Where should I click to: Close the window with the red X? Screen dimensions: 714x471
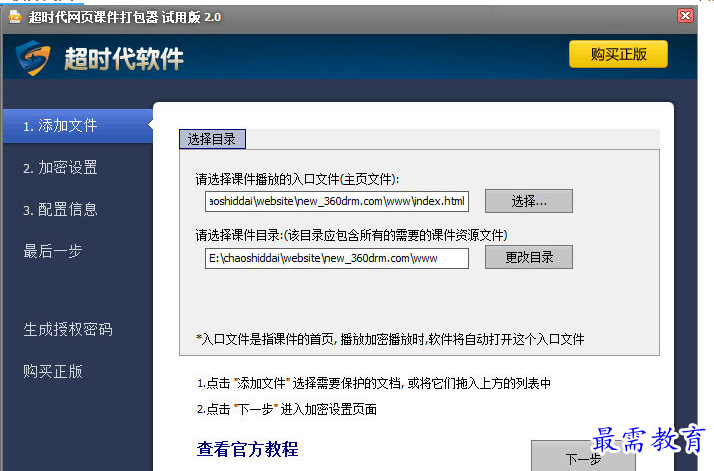(685, 16)
